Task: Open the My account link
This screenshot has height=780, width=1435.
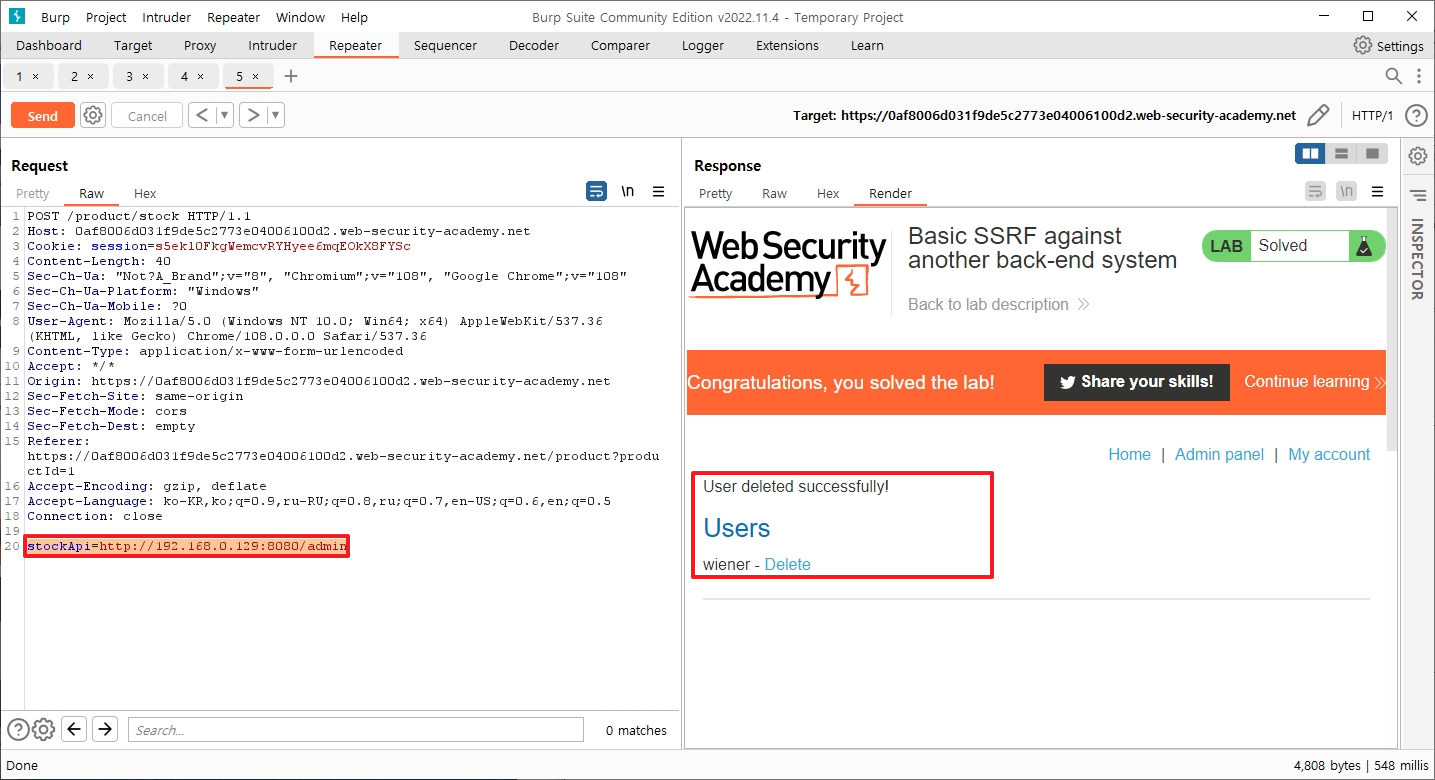Action: point(1329,454)
